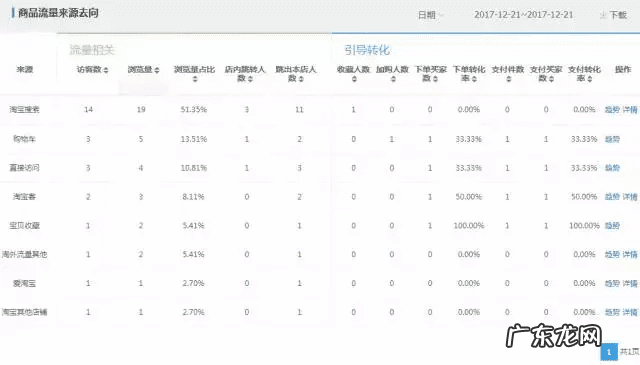
Task: Open 趋势 for the 淘宝客 row
Action: coord(612,197)
